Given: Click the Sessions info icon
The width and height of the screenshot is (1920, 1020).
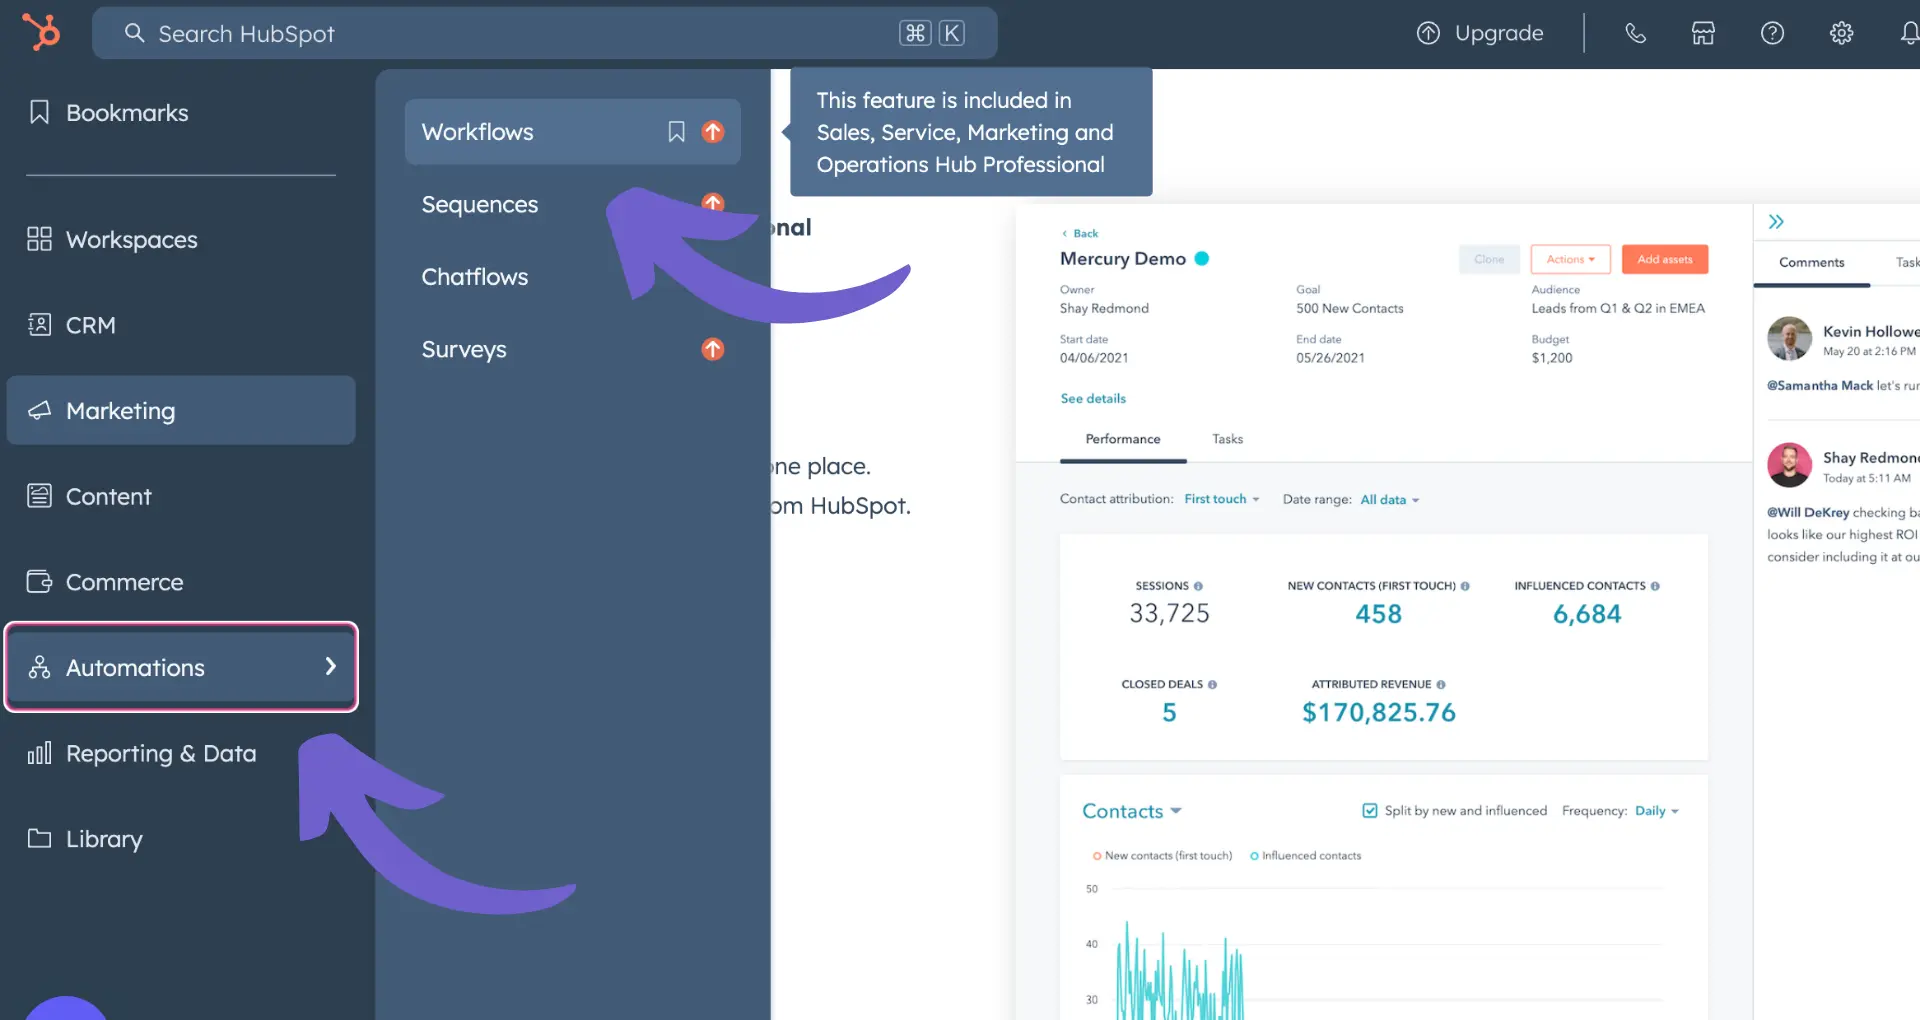Looking at the screenshot, I should point(1198,586).
